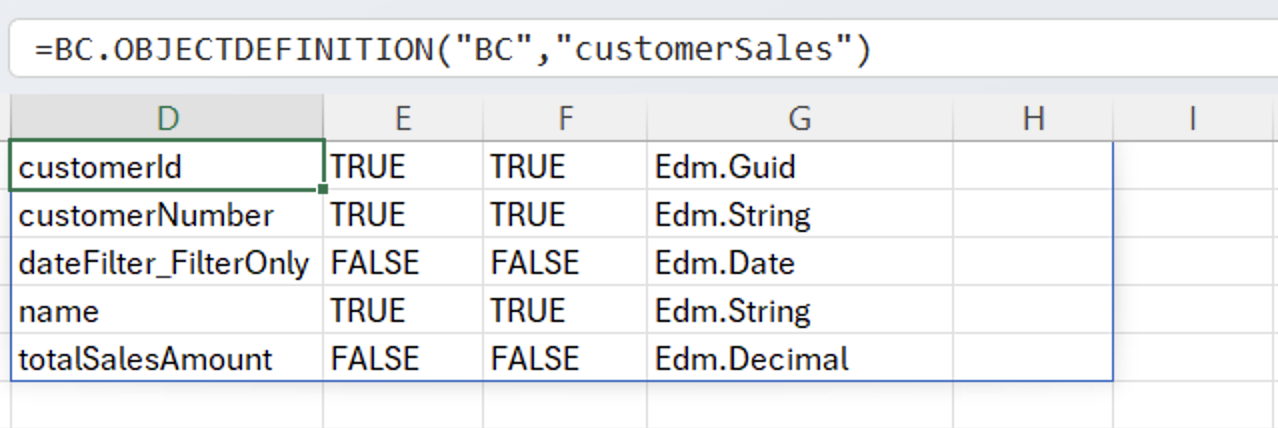The height and width of the screenshot is (428, 1278).
Task: Select the totalSalesAmount cell
Action: tap(167, 359)
